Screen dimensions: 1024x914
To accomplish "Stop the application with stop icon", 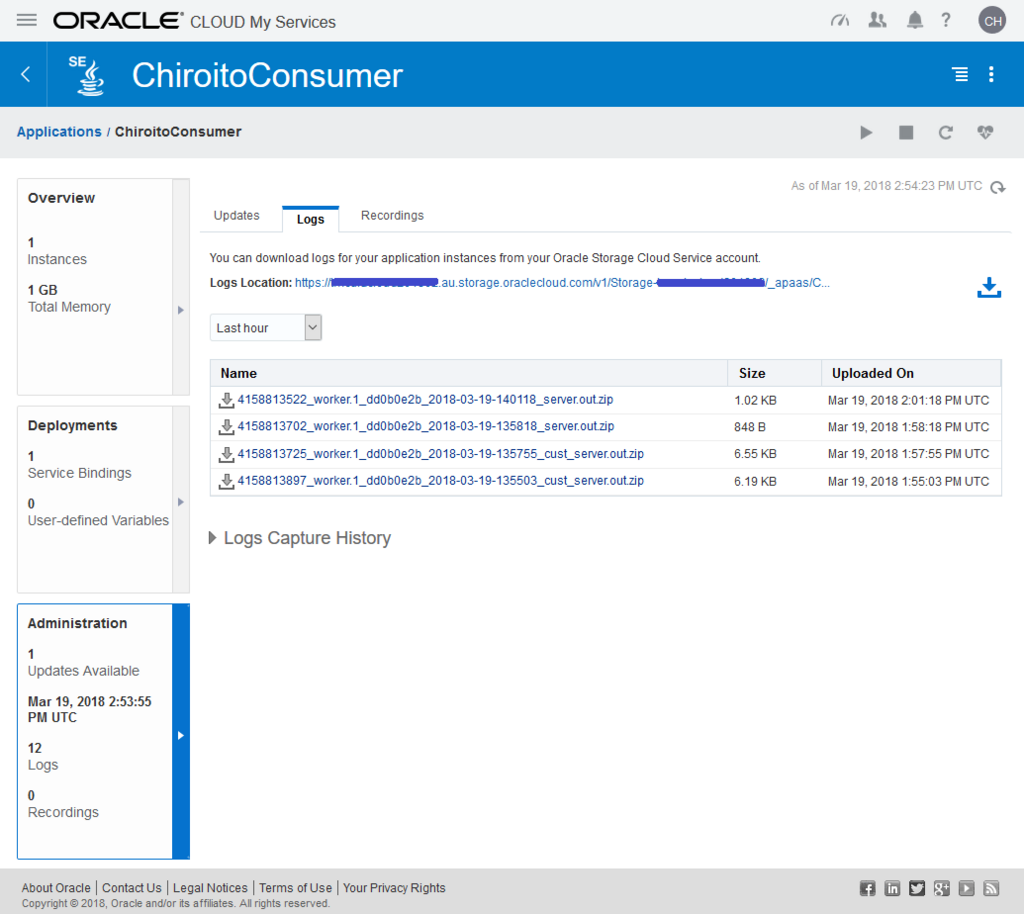I will click(x=906, y=133).
